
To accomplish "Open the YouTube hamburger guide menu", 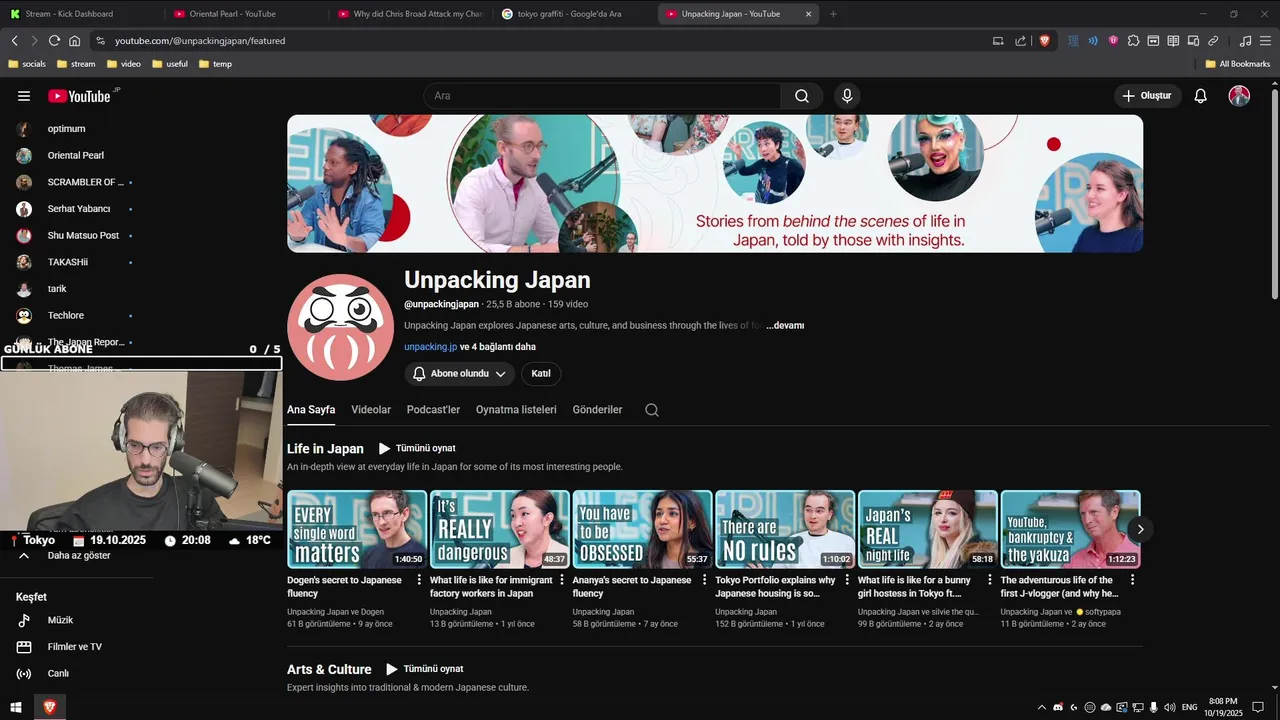I will pyautogui.click(x=24, y=96).
